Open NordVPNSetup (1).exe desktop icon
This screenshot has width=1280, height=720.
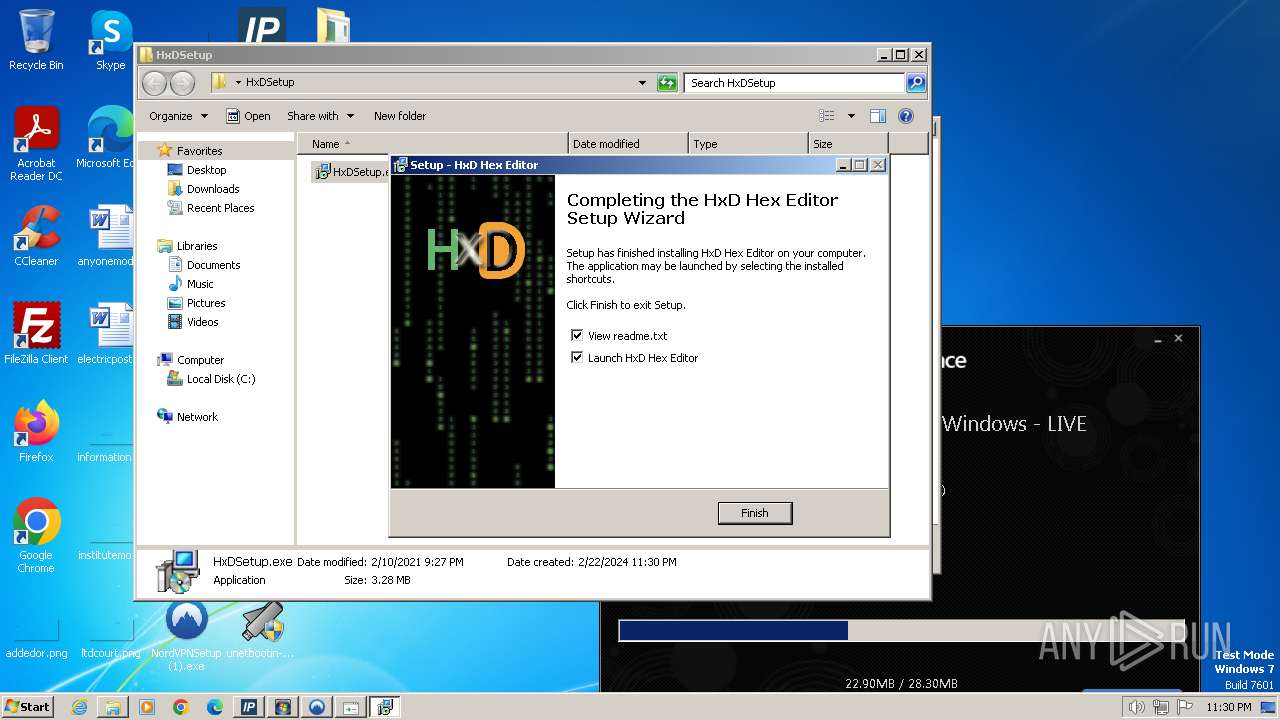tap(186, 636)
